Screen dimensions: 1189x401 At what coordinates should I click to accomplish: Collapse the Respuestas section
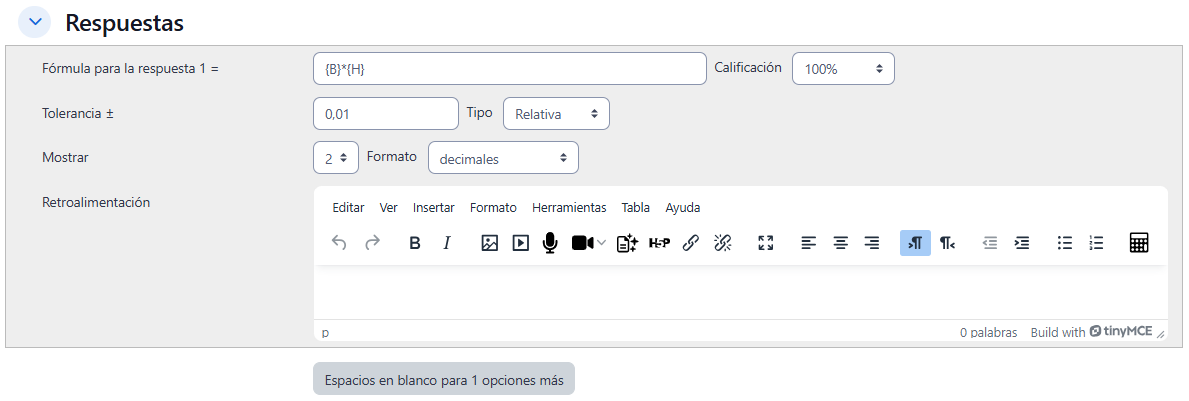tap(35, 21)
